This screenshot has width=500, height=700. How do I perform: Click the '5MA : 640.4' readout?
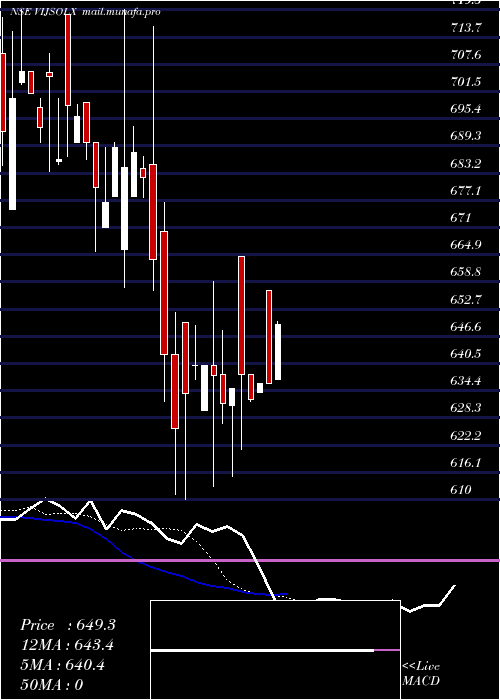pos(62,665)
